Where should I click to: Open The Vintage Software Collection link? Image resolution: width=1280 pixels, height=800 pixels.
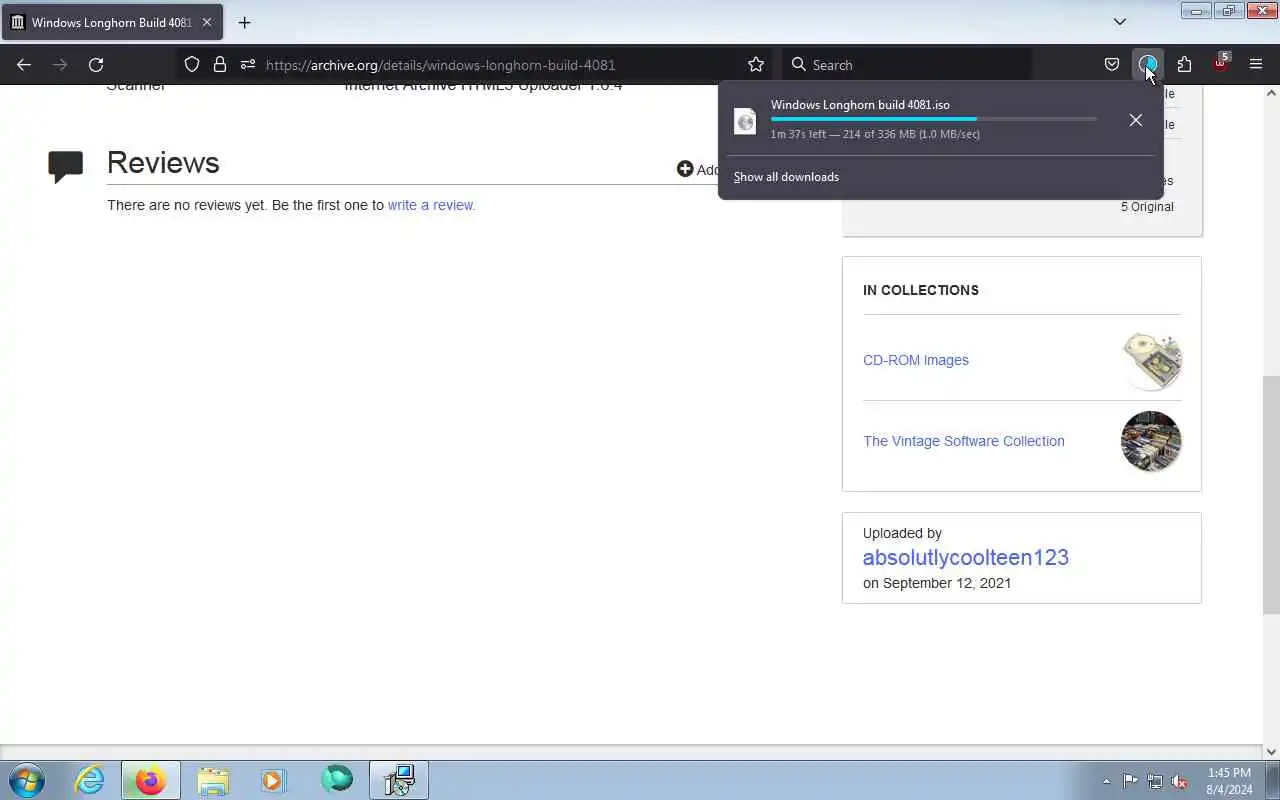click(964, 441)
